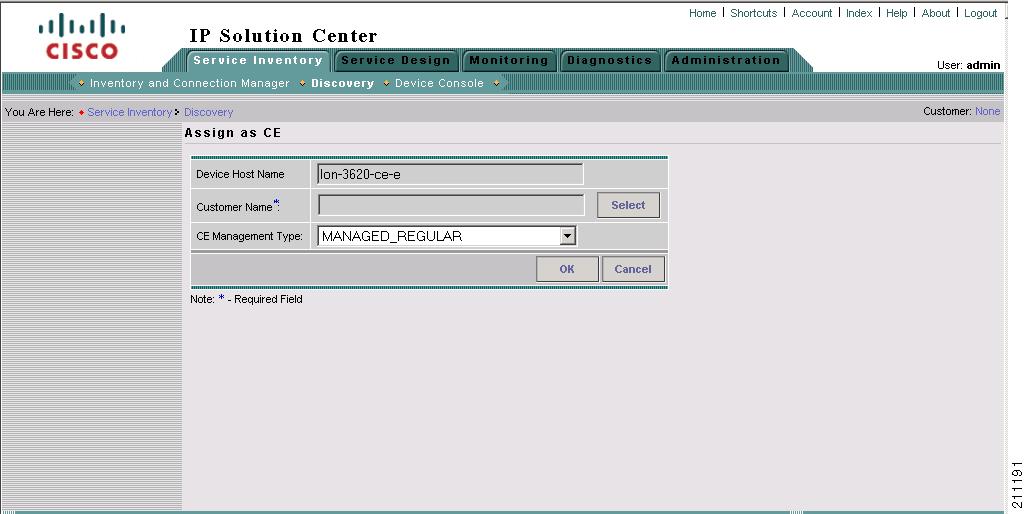
Task: Open the Device Console submenu item
Action: 439,83
